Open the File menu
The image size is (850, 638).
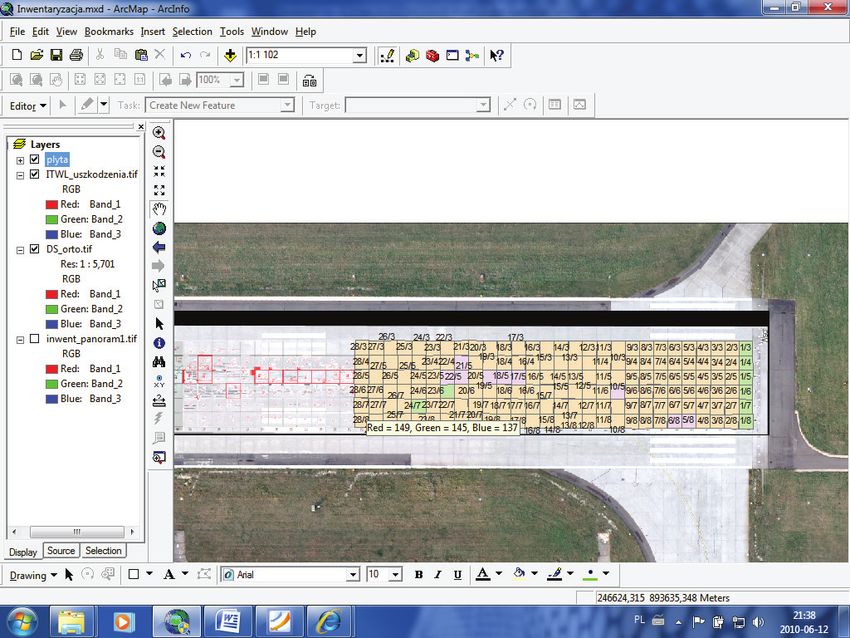coord(17,31)
